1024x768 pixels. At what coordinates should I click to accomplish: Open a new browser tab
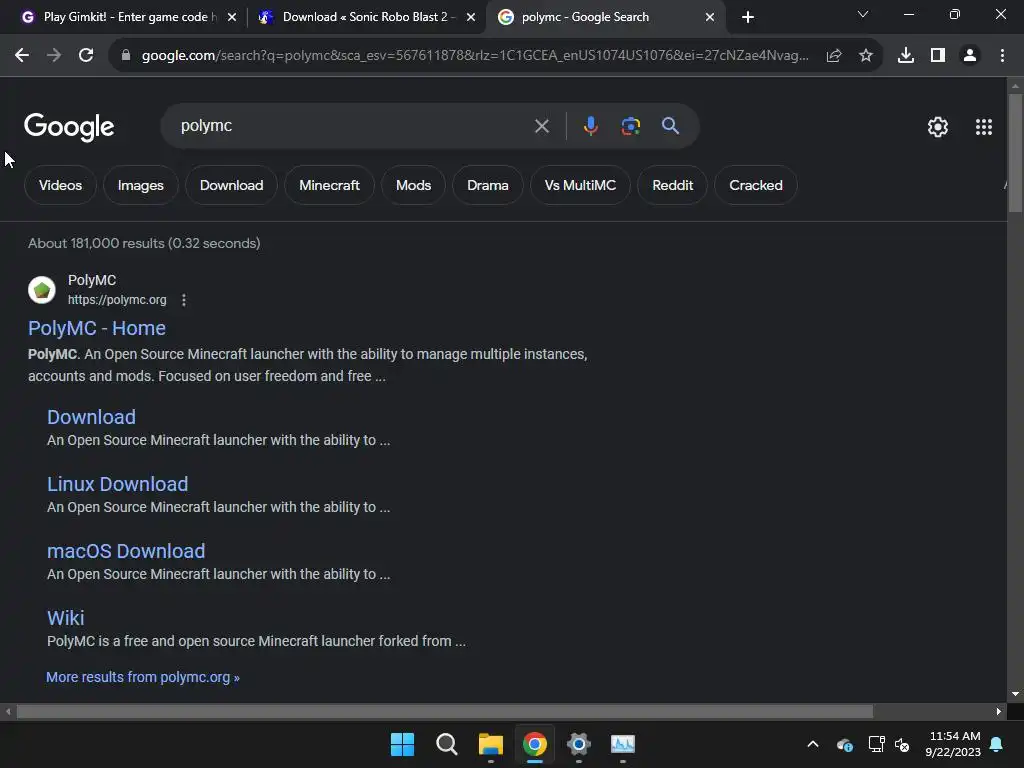(748, 17)
